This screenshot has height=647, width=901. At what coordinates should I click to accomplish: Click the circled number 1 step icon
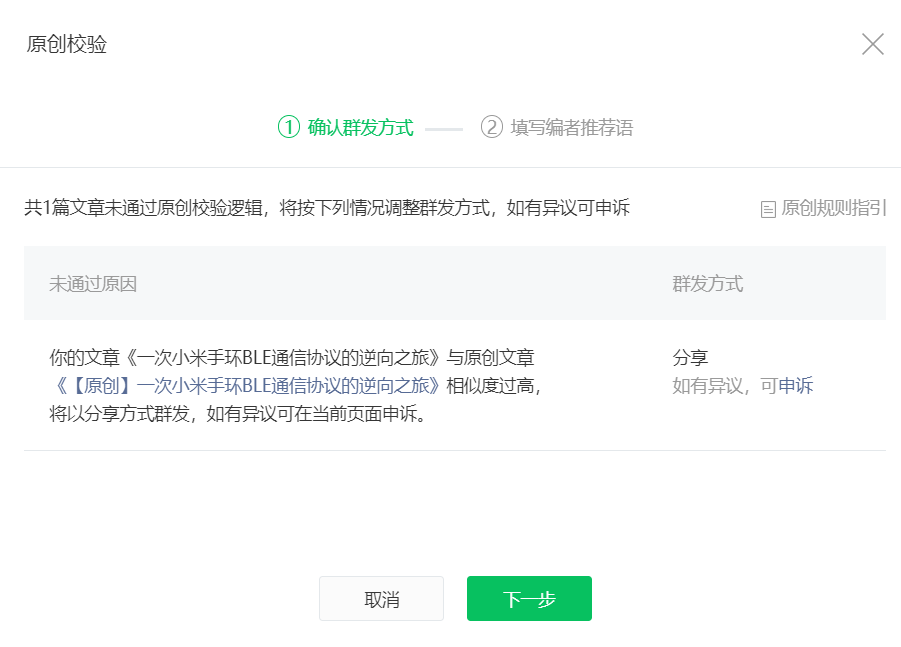289,127
